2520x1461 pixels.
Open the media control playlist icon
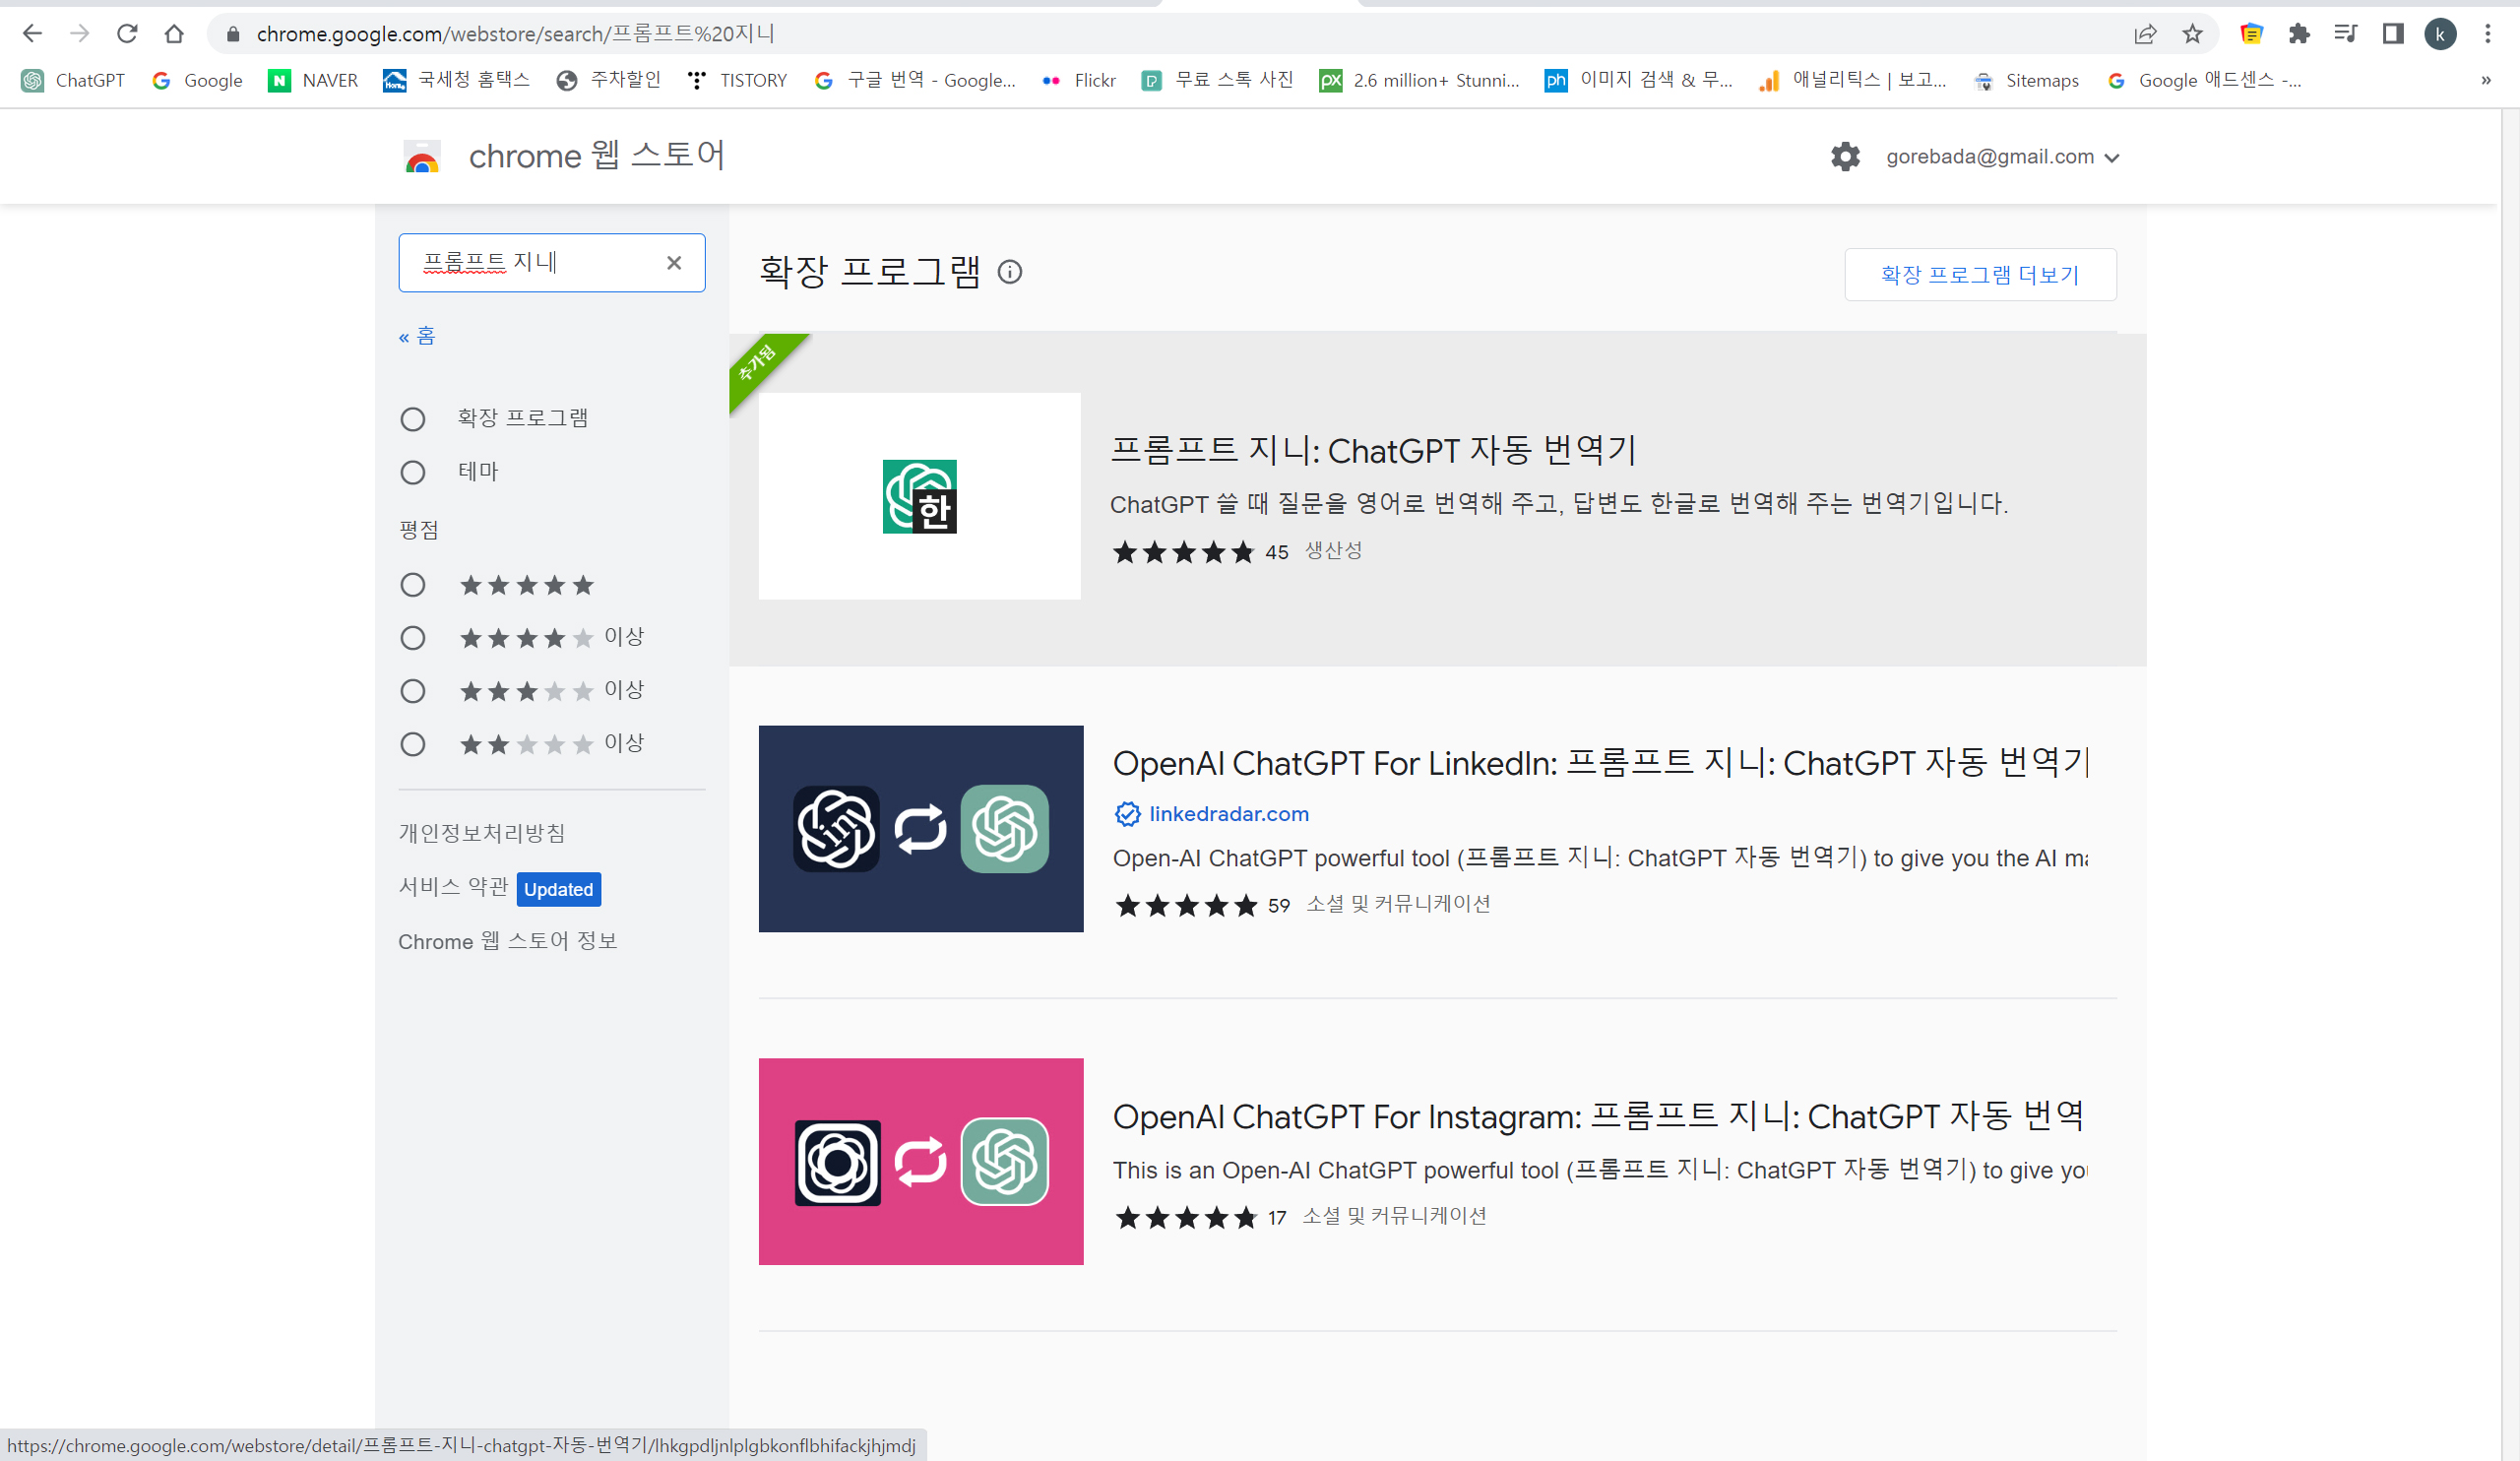pyautogui.click(x=2345, y=34)
